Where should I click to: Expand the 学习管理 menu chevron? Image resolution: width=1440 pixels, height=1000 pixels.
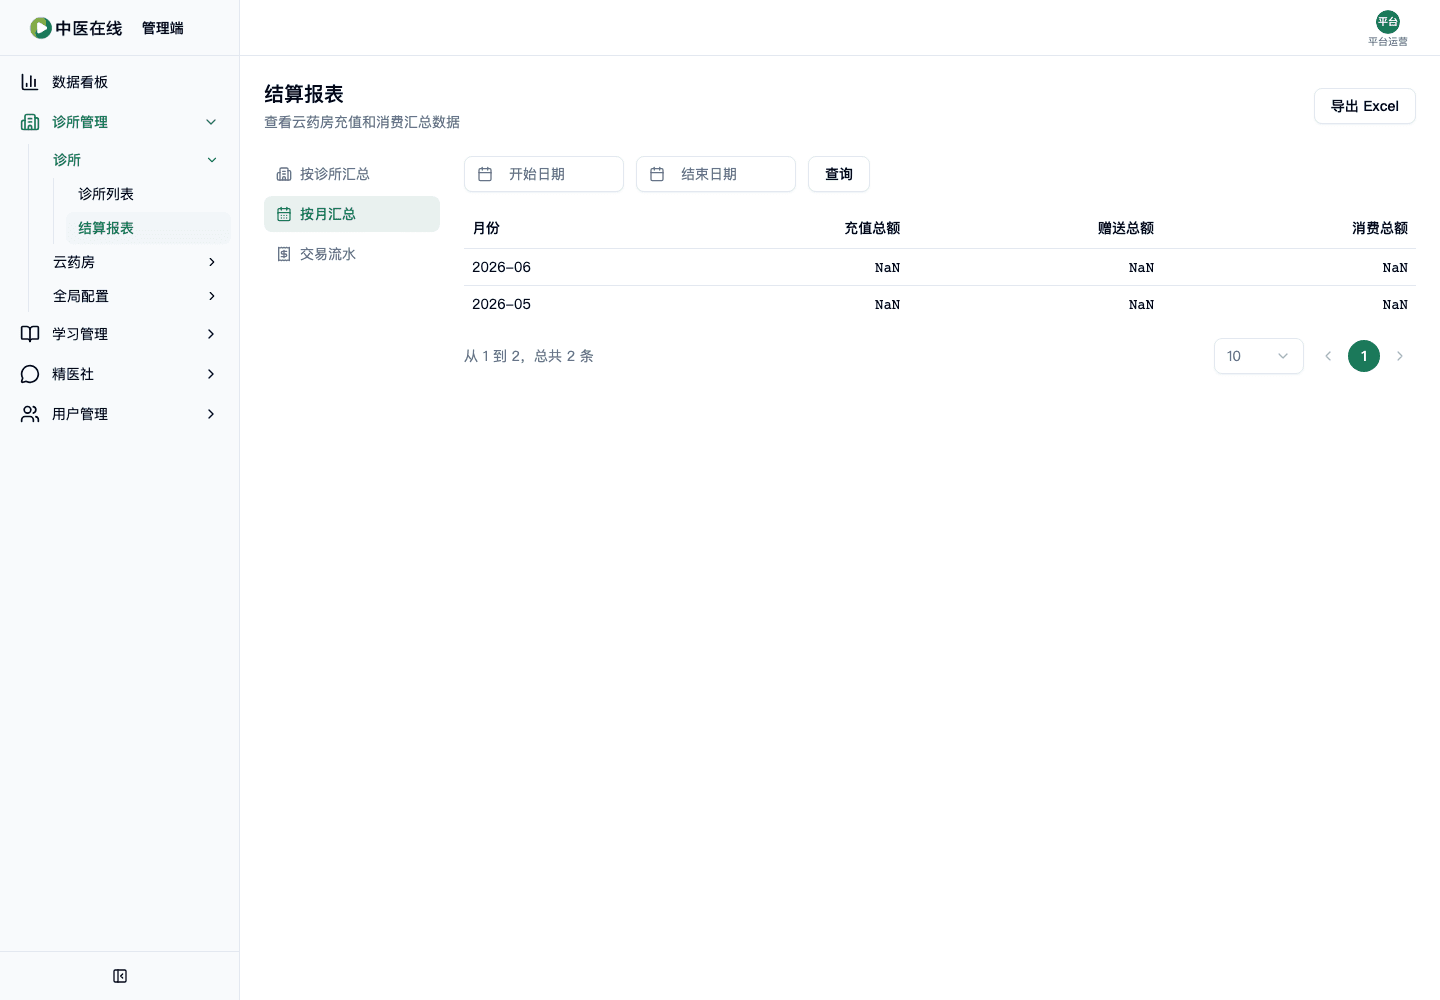[211, 334]
